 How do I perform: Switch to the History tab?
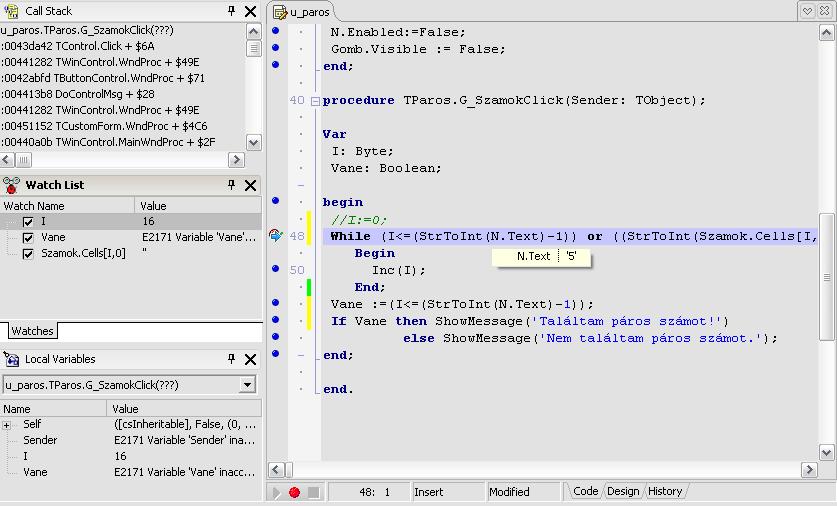coord(665,491)
